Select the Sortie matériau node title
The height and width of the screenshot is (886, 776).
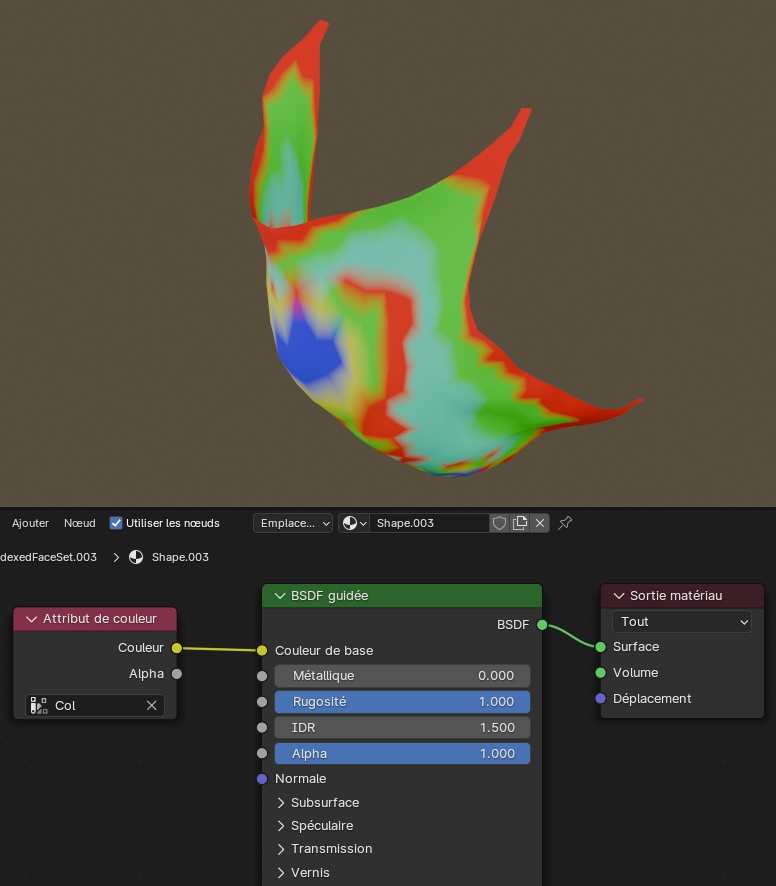676,596
